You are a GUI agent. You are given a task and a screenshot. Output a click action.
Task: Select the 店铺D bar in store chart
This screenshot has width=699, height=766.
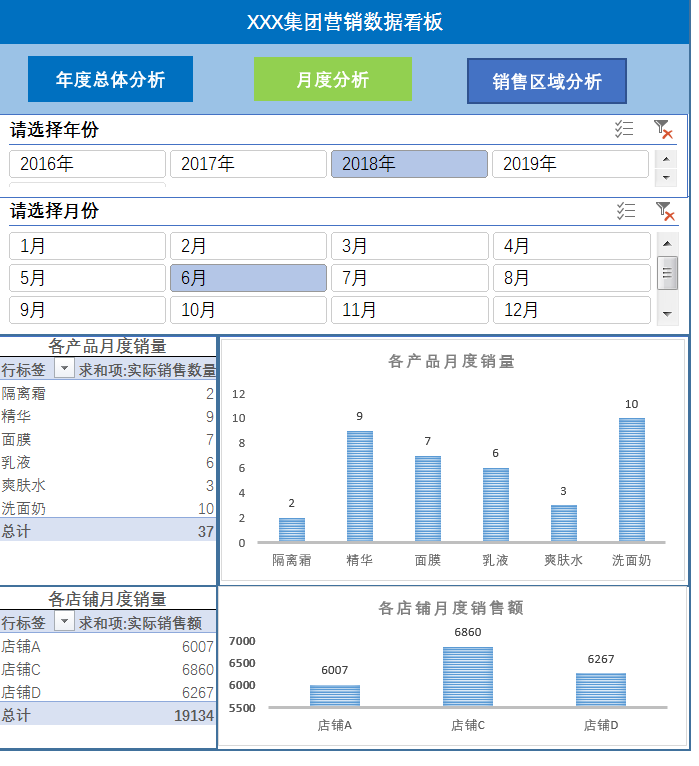[601, 690]
